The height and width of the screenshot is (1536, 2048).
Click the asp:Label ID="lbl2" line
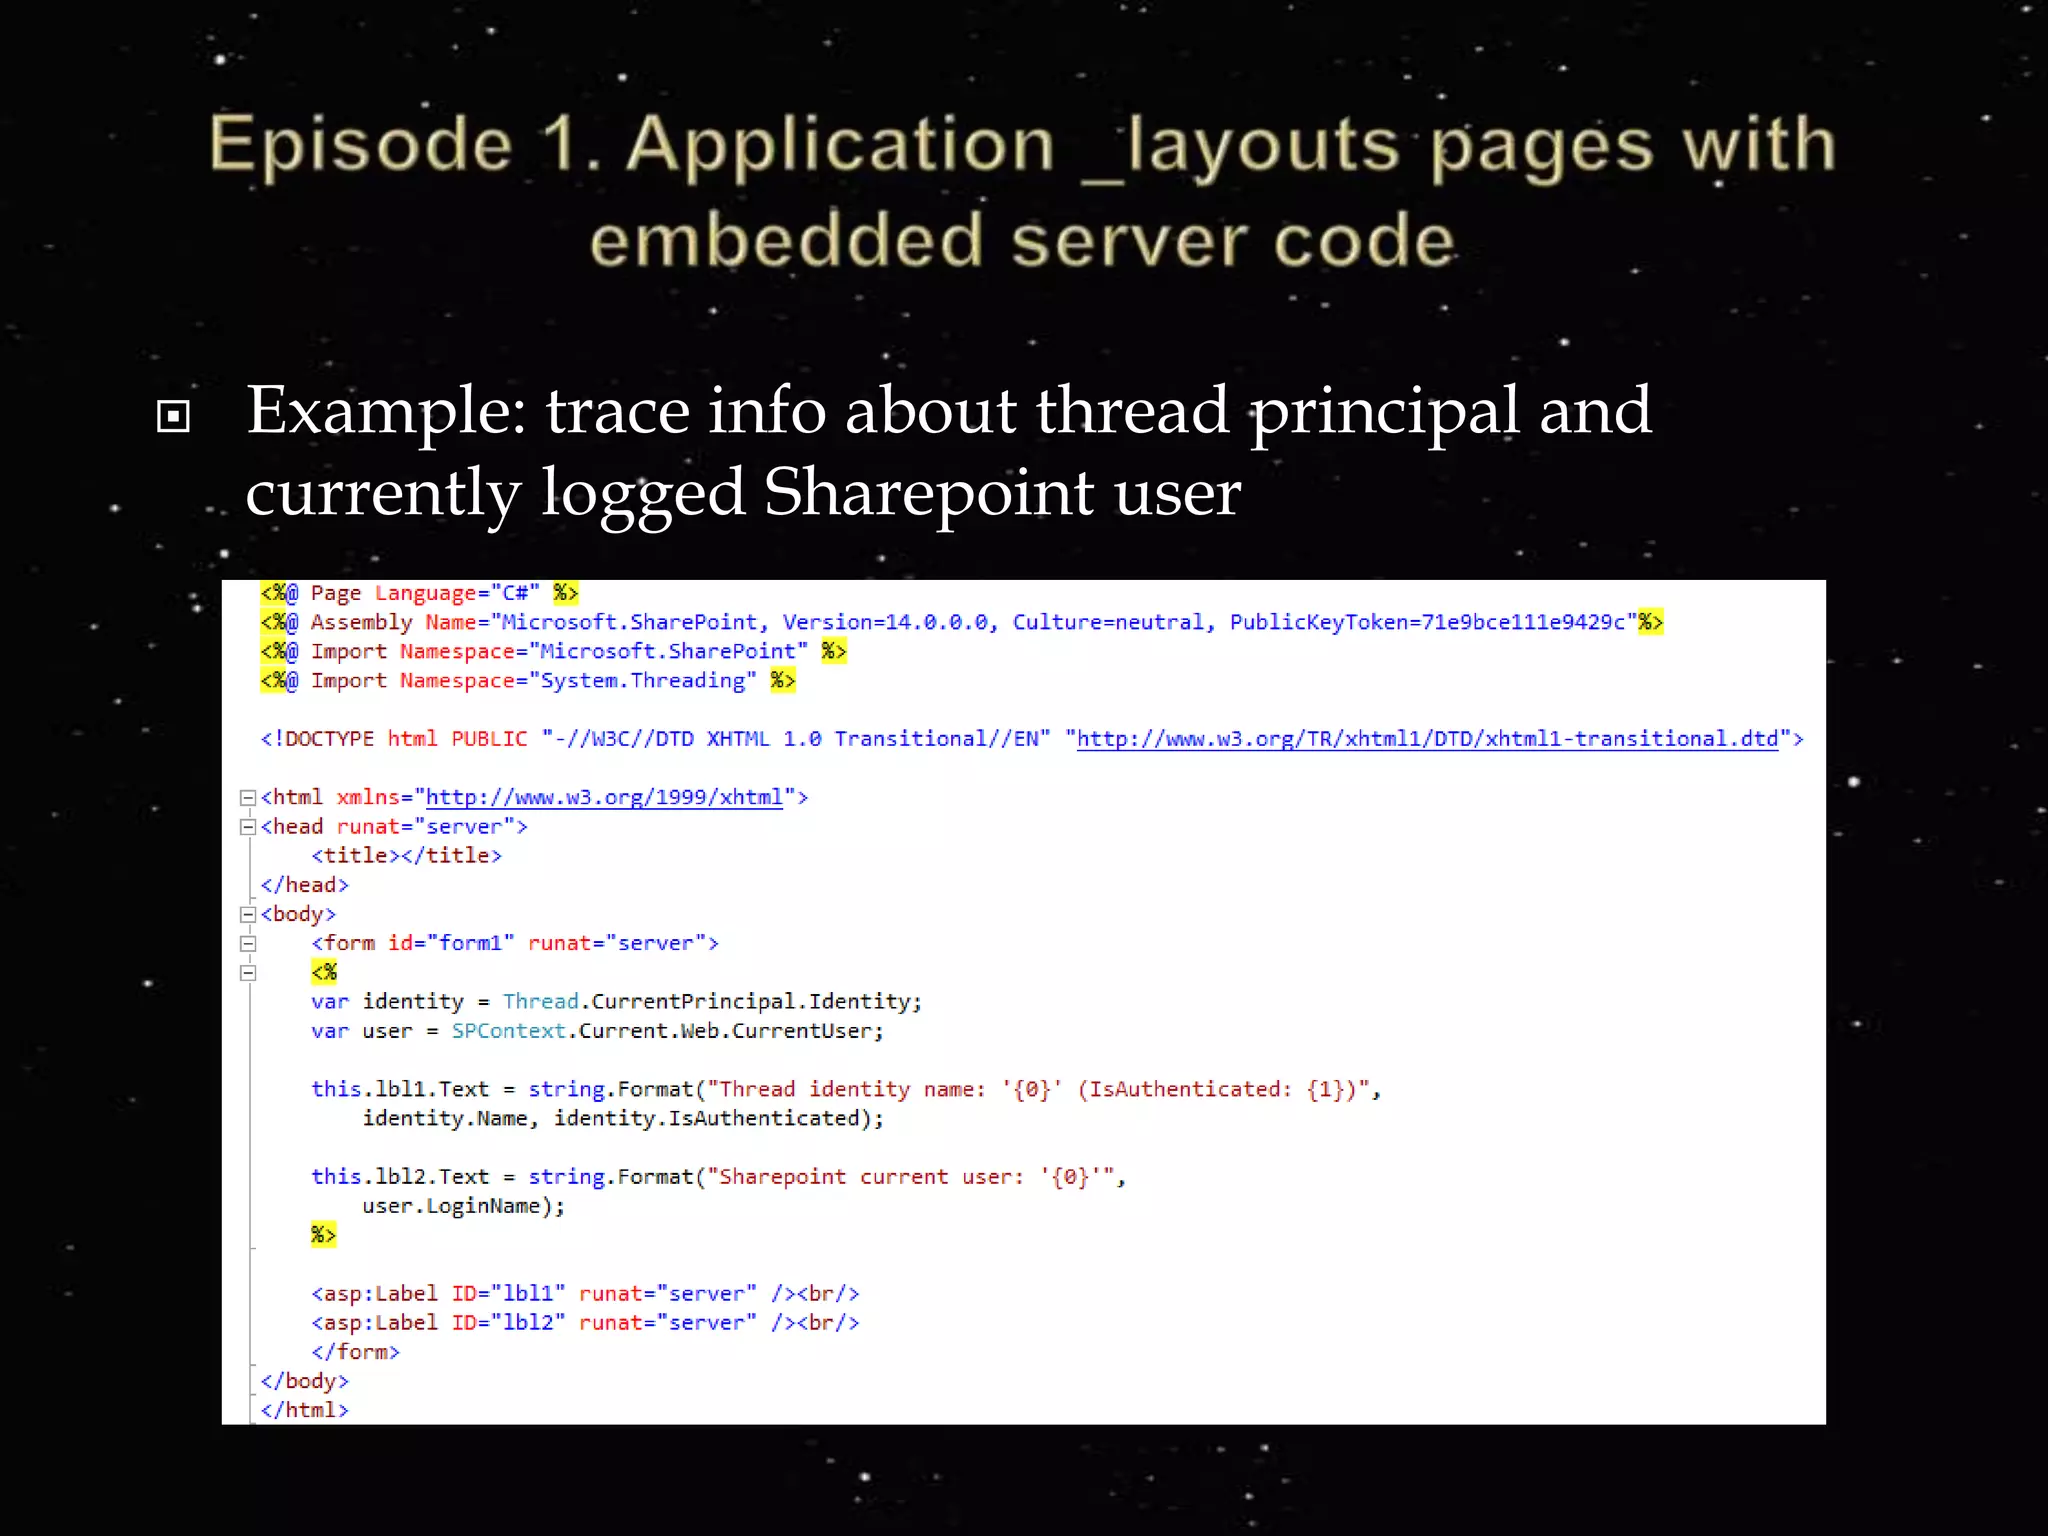point(585,1323)
